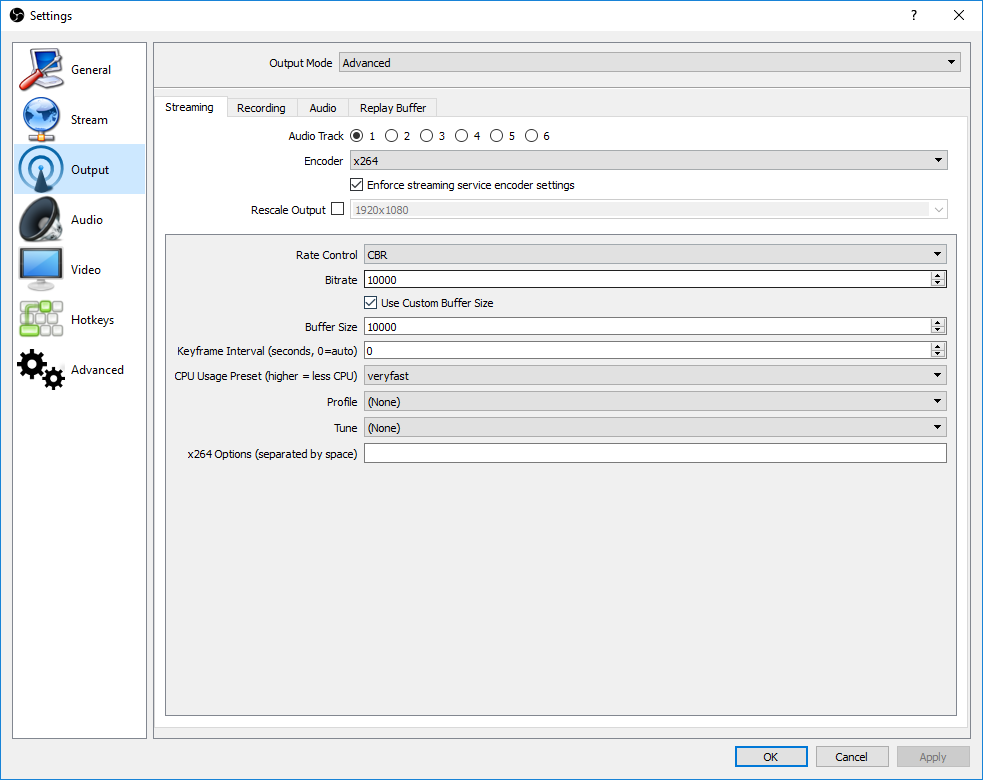
Task: Open Audio settings via speaker icon
Action: 41,219
